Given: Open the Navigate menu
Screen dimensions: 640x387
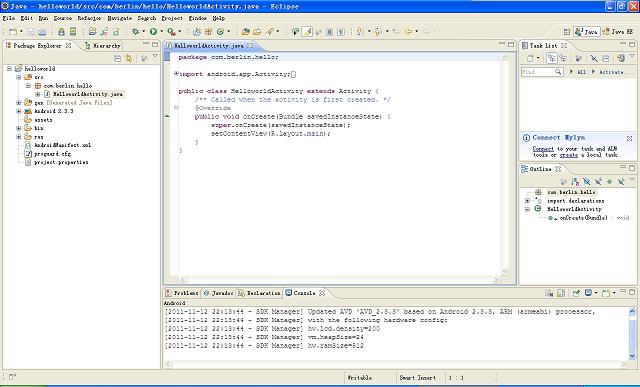Looking at the screenshot, I should tap(120, 18).
